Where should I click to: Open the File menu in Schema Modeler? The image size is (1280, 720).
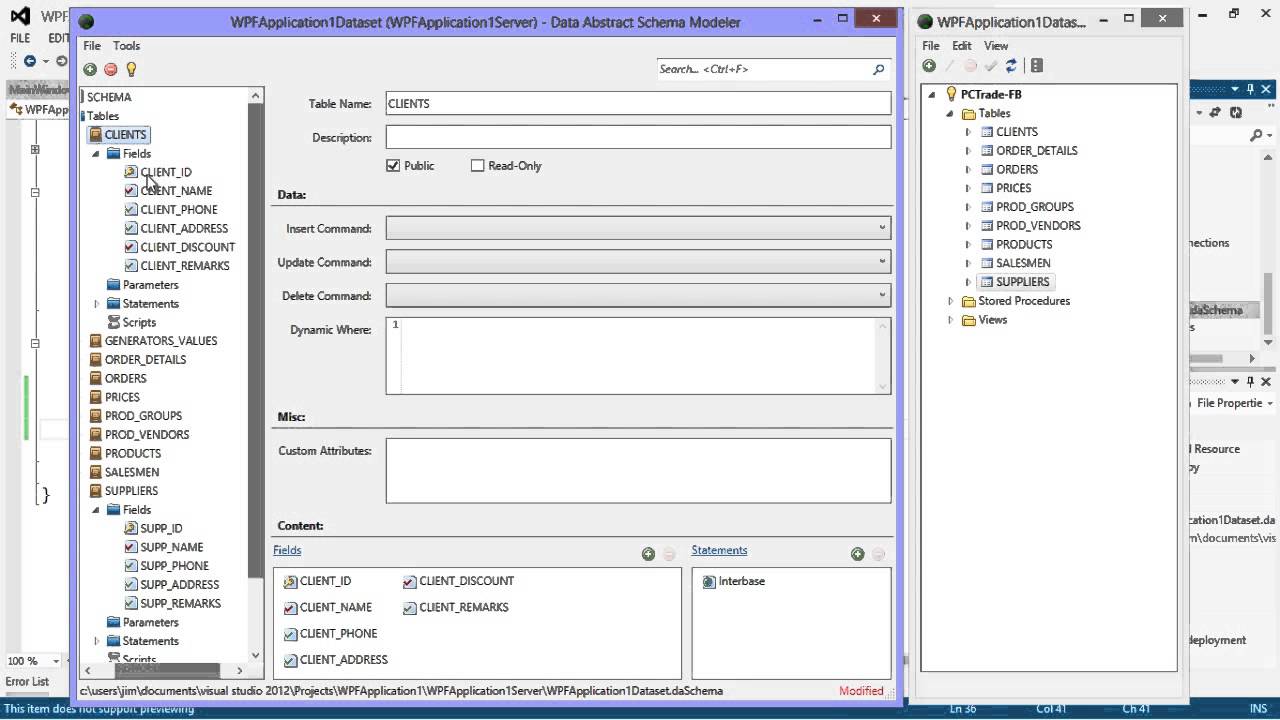click(x=92, y=46)
